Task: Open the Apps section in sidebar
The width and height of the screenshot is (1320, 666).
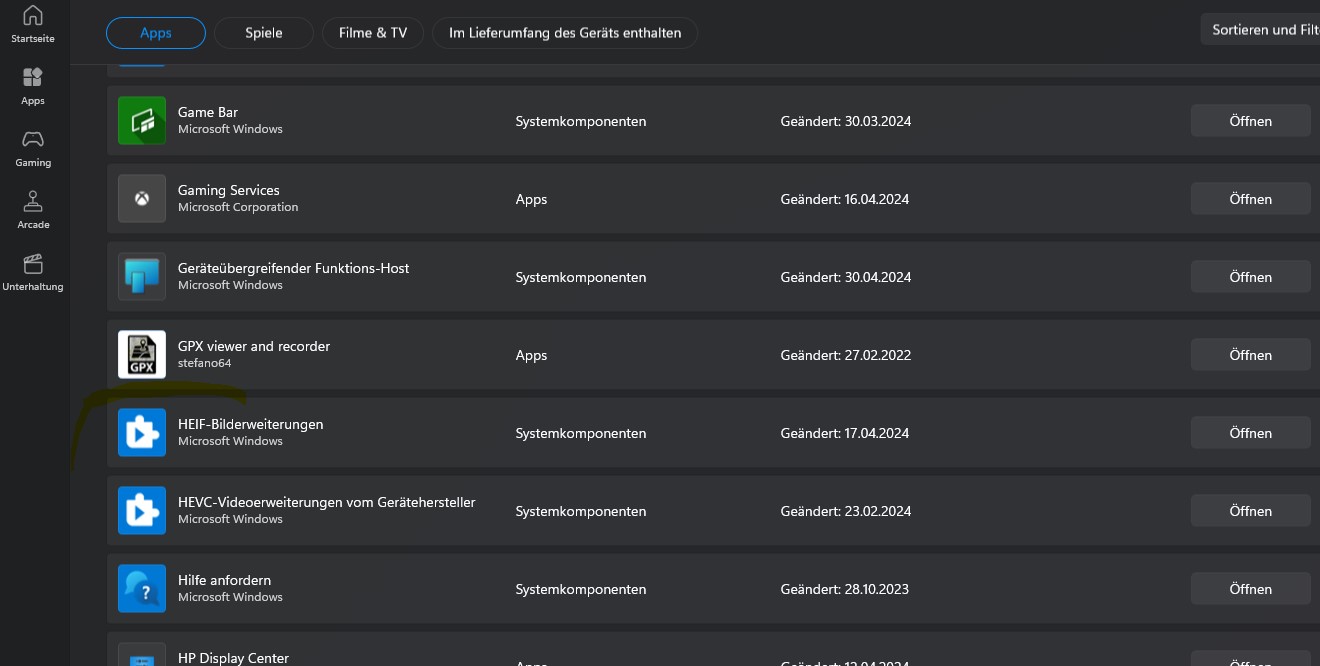Action: [x=33, y=85]
